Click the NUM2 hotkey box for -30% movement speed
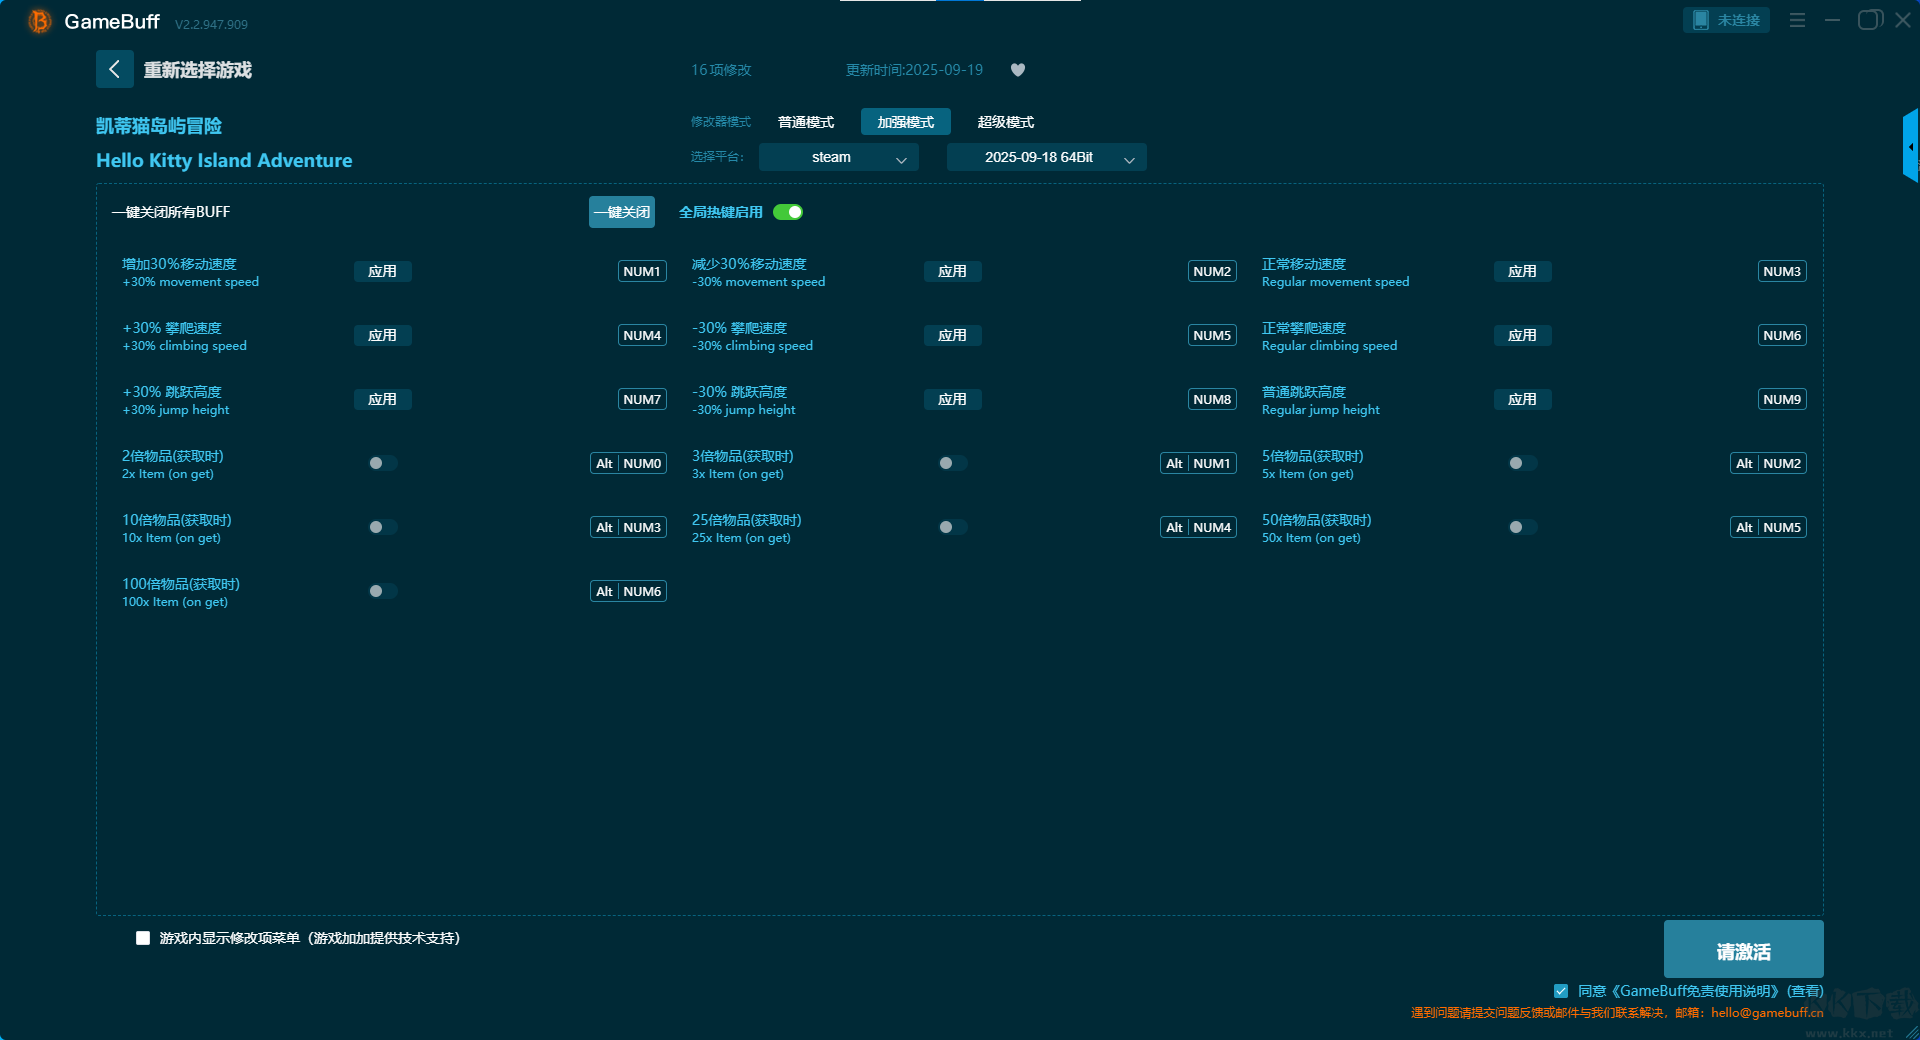 (1212, 271)
